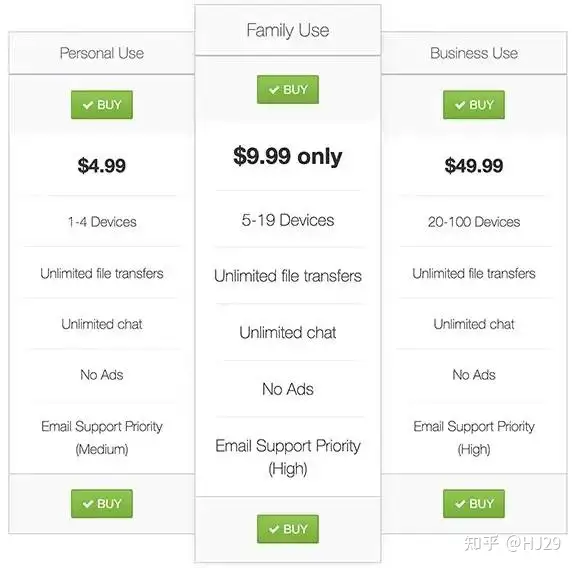575x568 pixels.
Task: Click the bottom BUY button in Family Use plan
Action: tap(288, 529)
